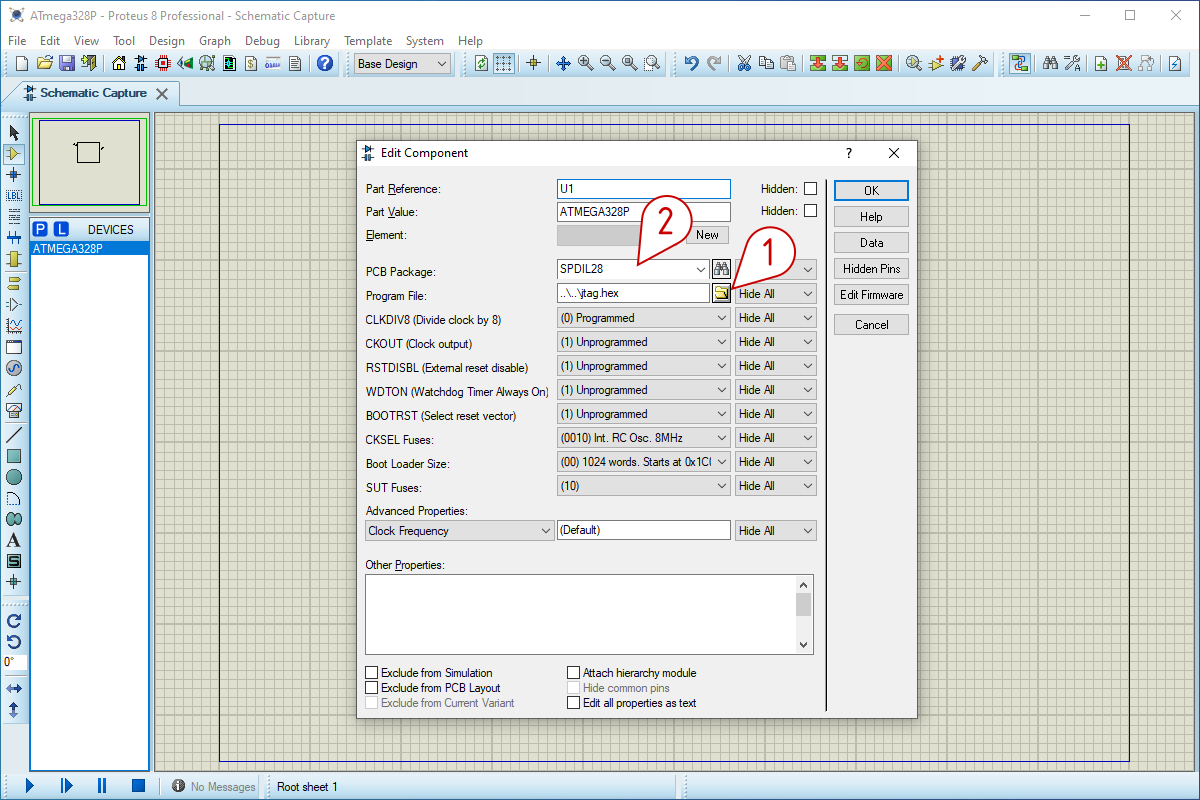Click the P pick devices button

(41, 229)
